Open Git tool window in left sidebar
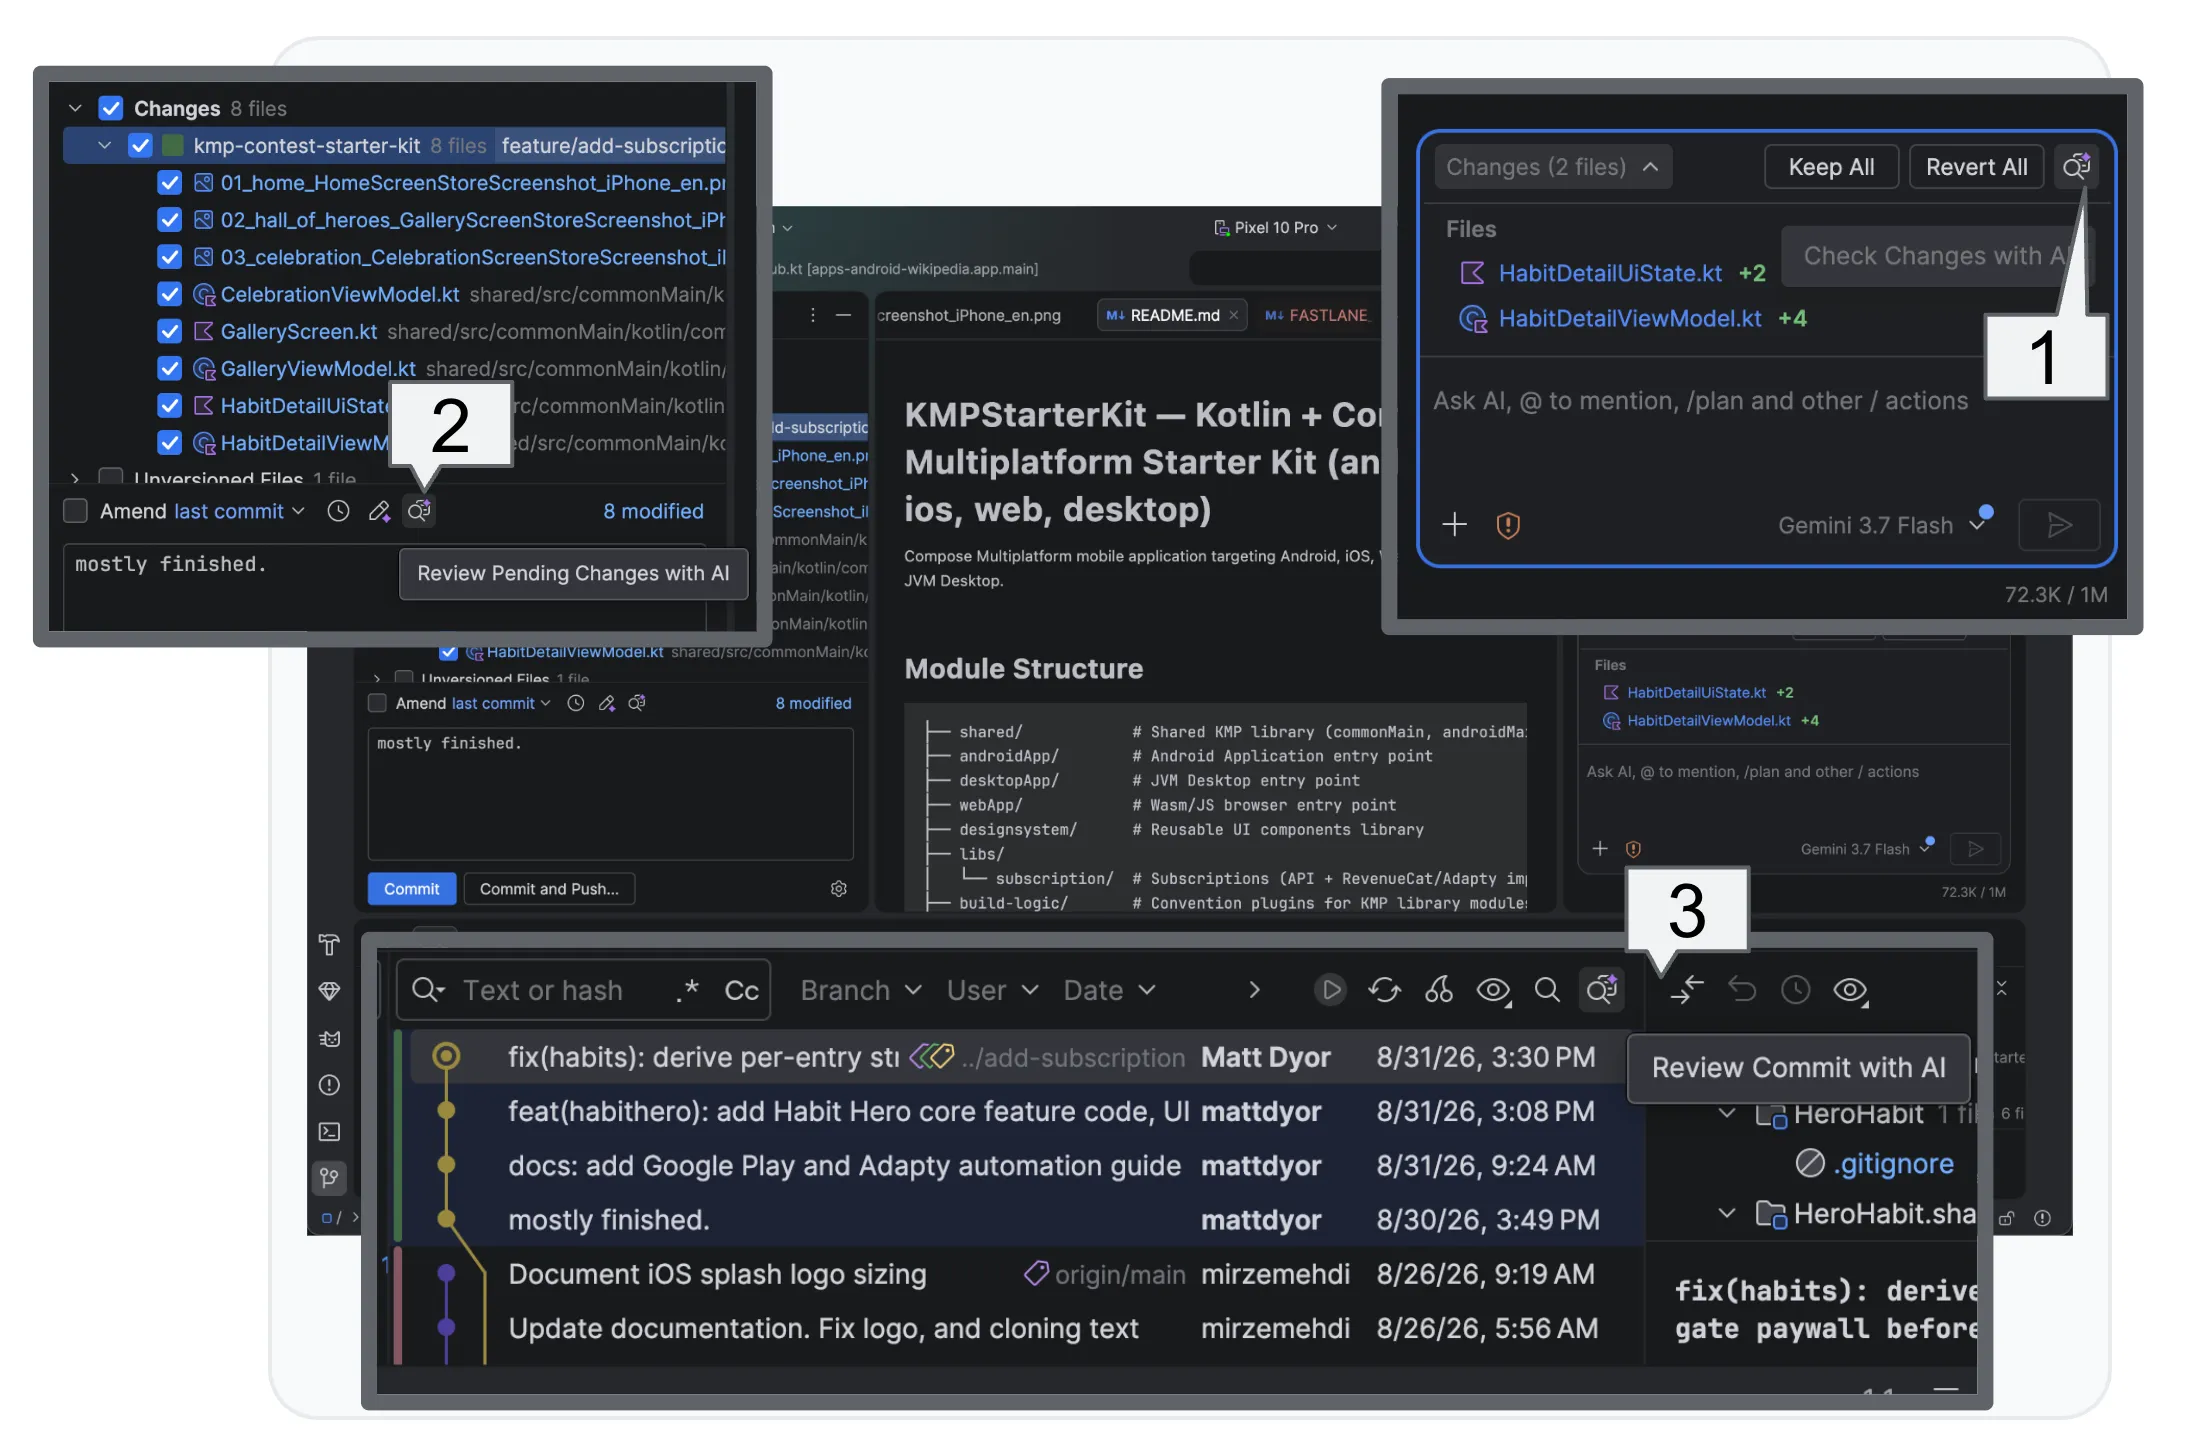This screenshot has height=1450, width=2190. 329,1177
